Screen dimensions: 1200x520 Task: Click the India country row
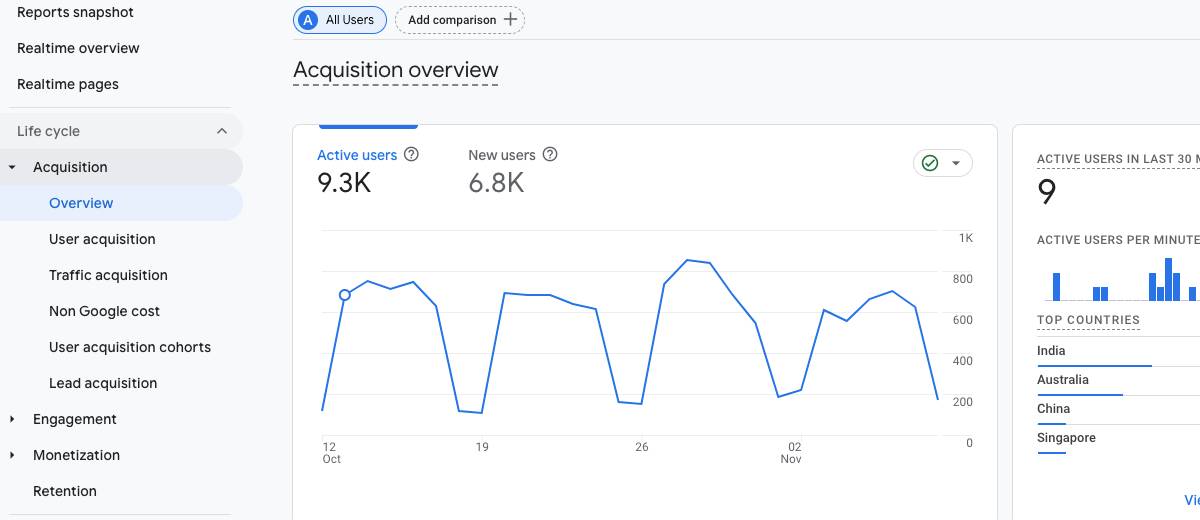pyautogui.click(x=1051, y=351)
